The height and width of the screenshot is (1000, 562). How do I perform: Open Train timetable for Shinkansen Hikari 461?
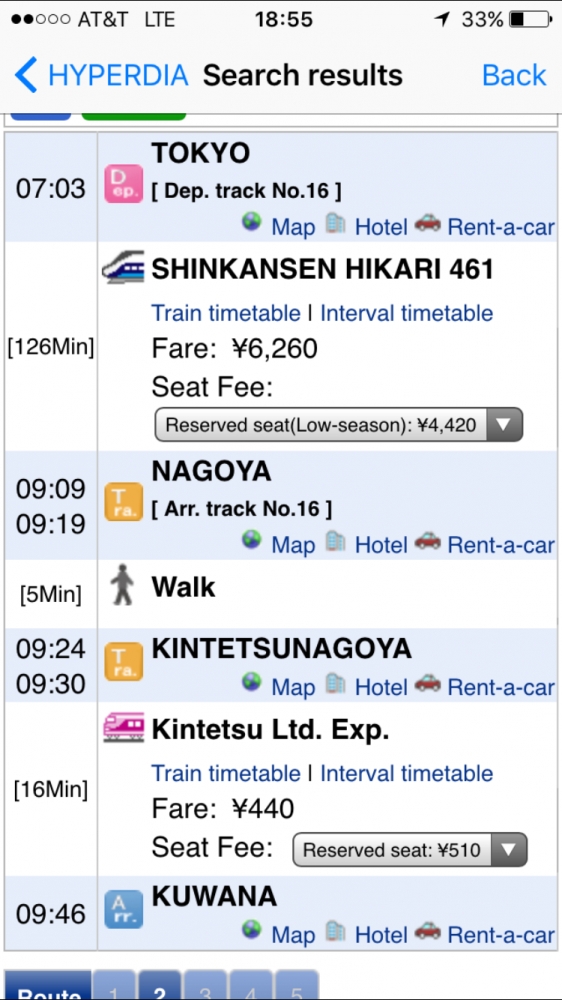click(x=226, y=313)
